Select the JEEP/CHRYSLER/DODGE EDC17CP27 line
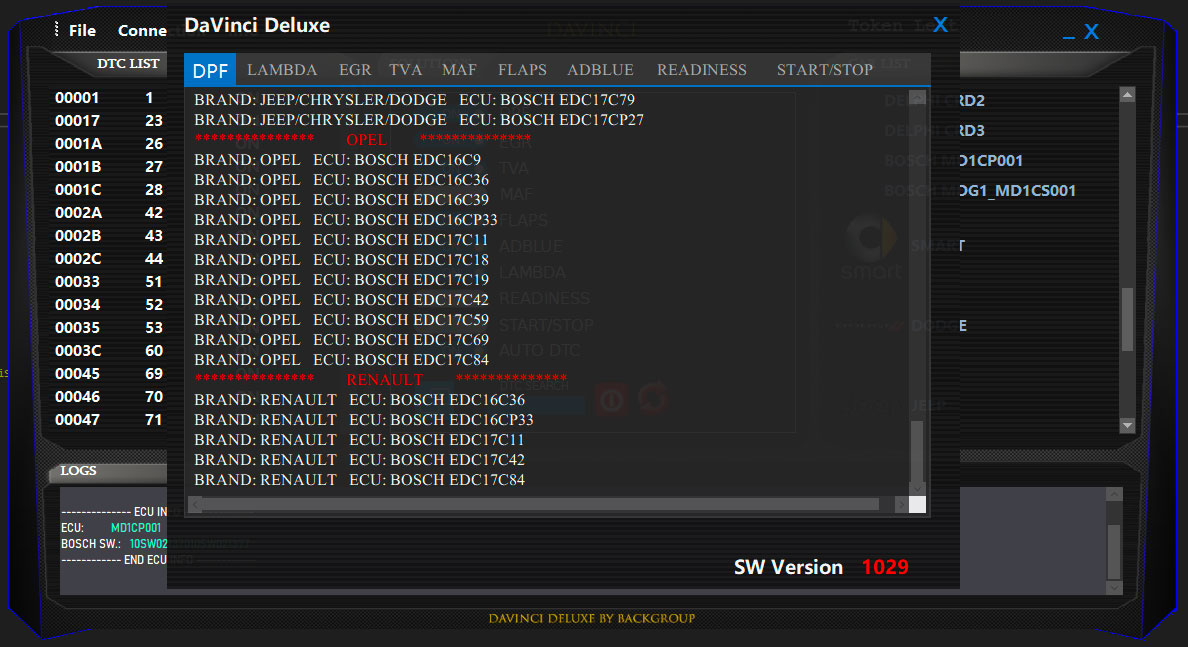Image resolution: width=1188 pixels, height=647 pixels. pos(419,120)
